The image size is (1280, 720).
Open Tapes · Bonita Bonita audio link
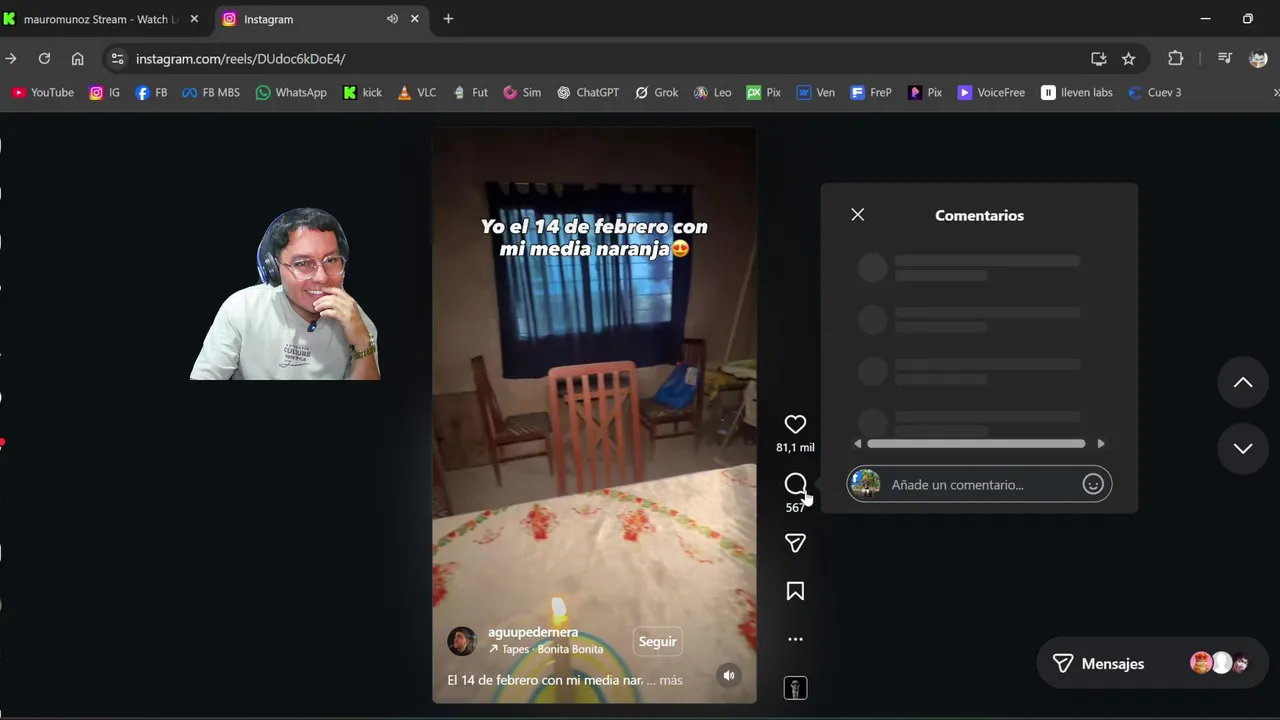(x=546, y=649)
